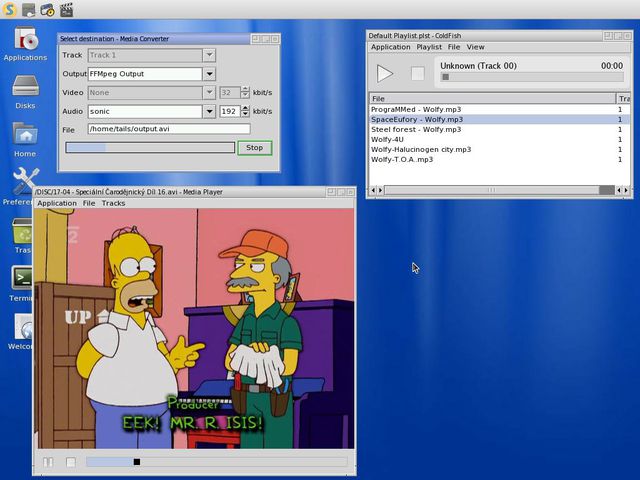
Task: Open ColdFish File menu
Action: pos(454,47)
